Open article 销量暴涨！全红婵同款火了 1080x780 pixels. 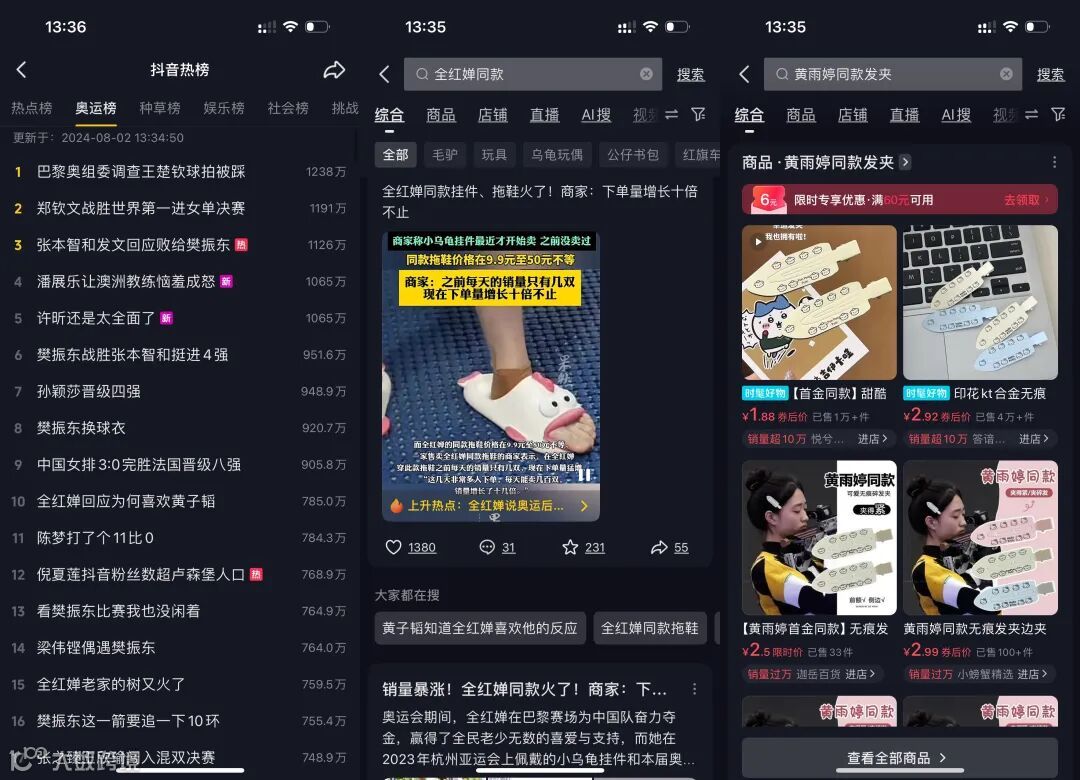coord(524,689)
